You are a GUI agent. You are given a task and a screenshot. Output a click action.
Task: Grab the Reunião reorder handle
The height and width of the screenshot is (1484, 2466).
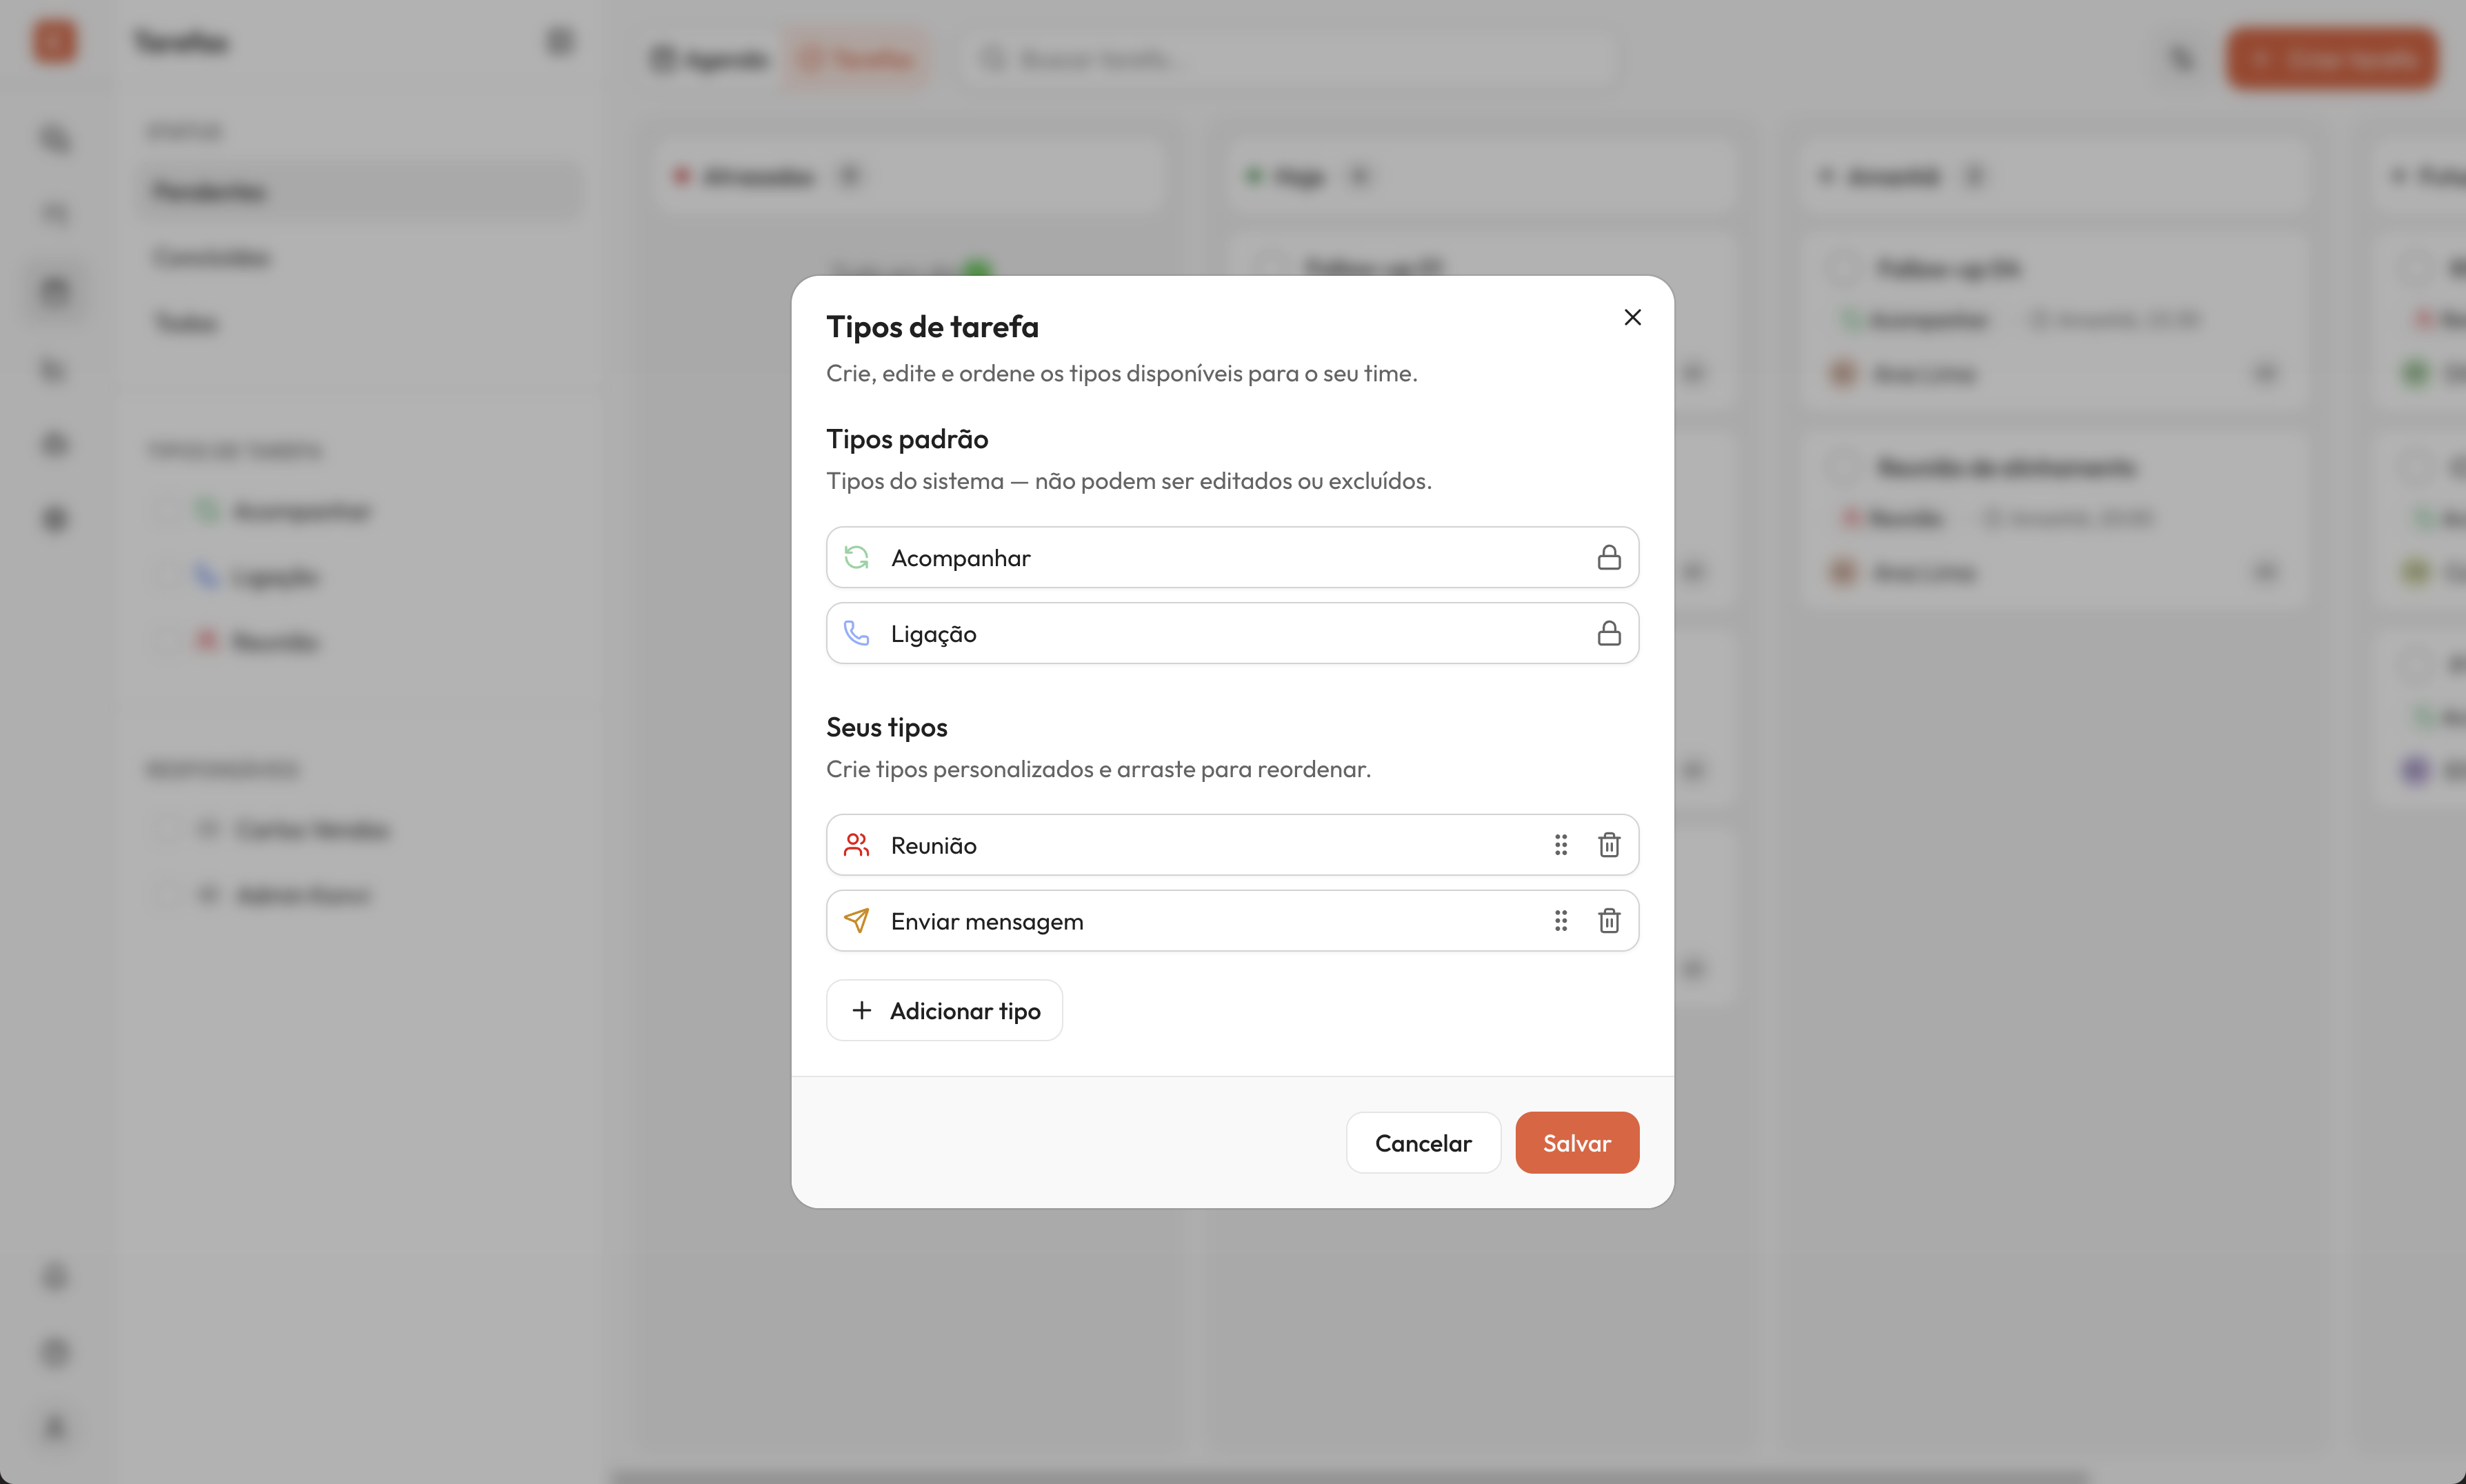(x=1560, y=845)
